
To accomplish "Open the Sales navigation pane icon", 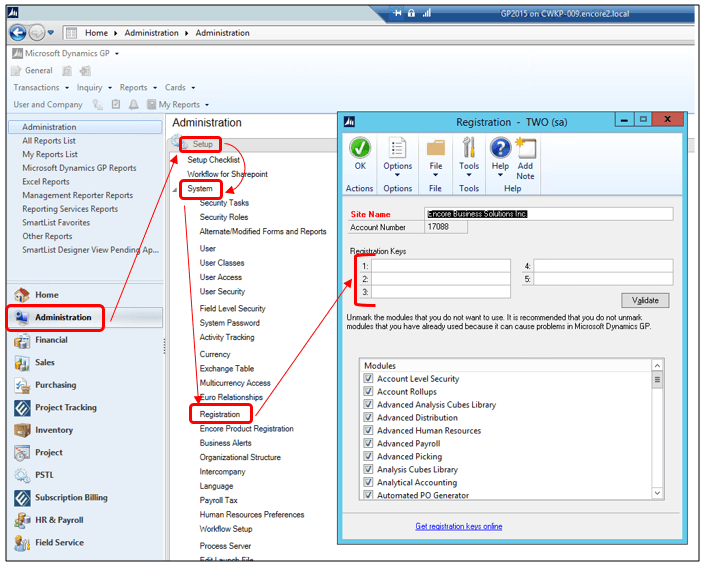I will [x=22, y=363].
